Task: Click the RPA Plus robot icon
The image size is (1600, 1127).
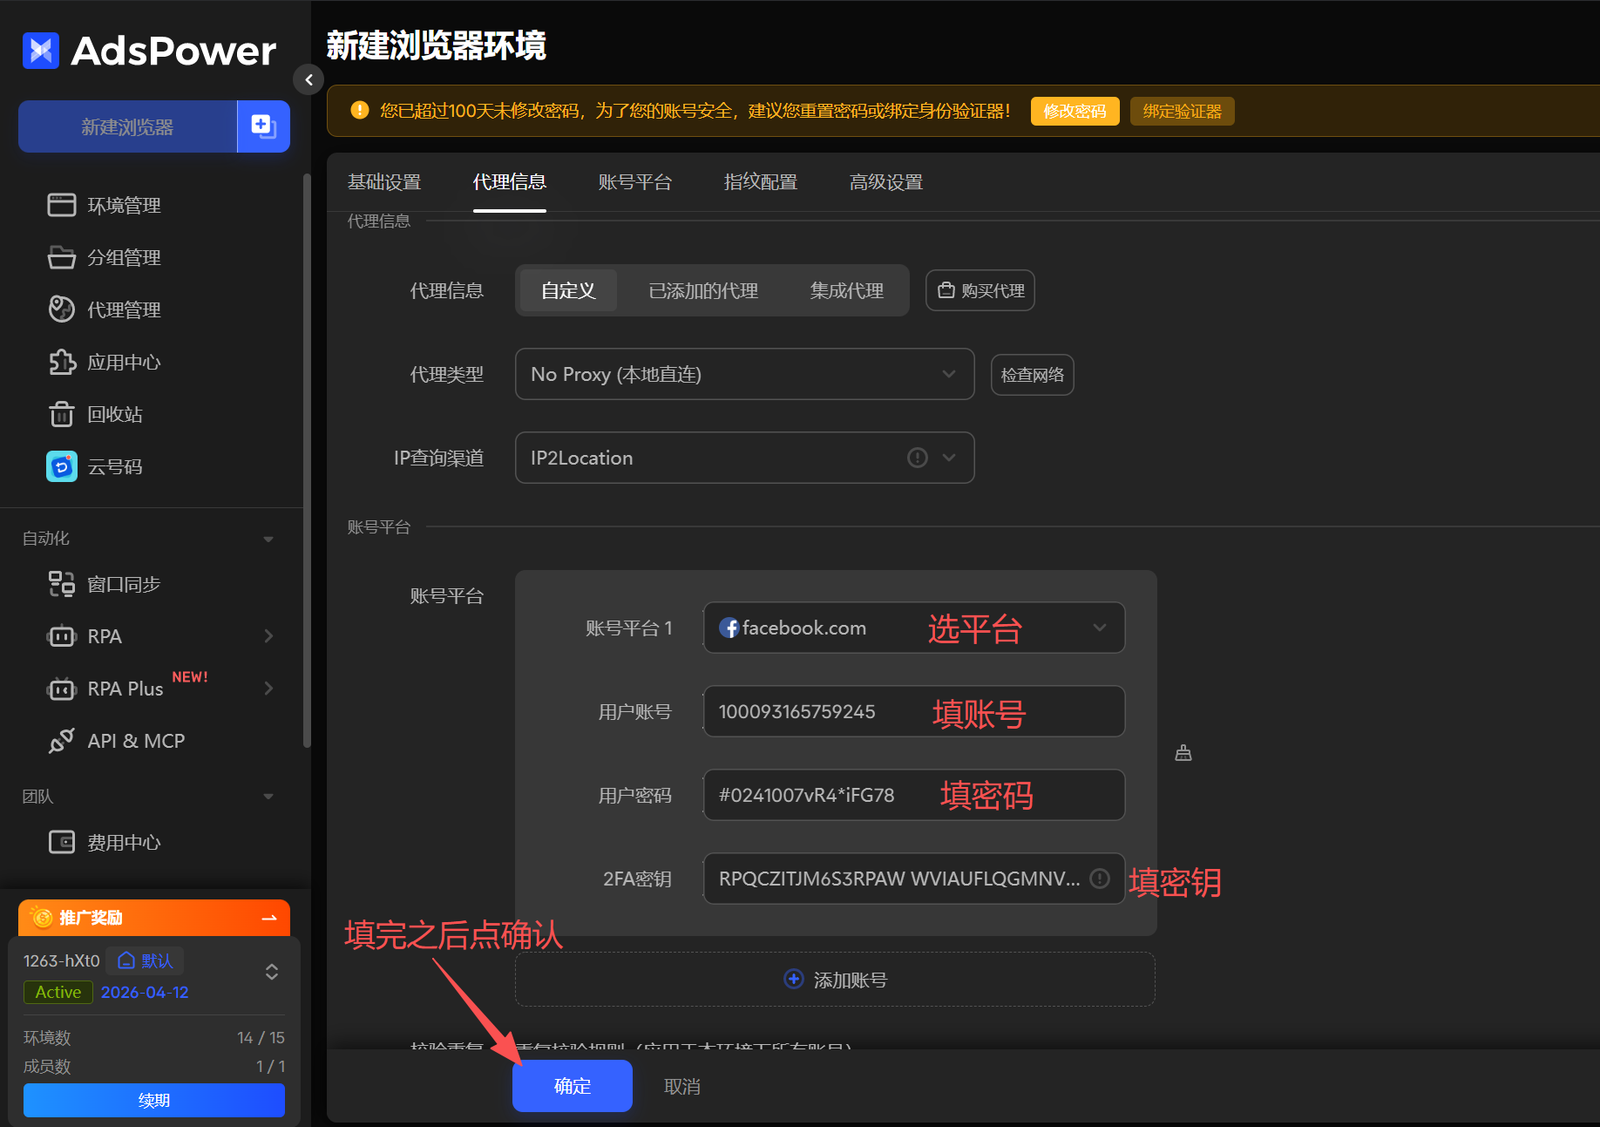Action: coord(62,688)
